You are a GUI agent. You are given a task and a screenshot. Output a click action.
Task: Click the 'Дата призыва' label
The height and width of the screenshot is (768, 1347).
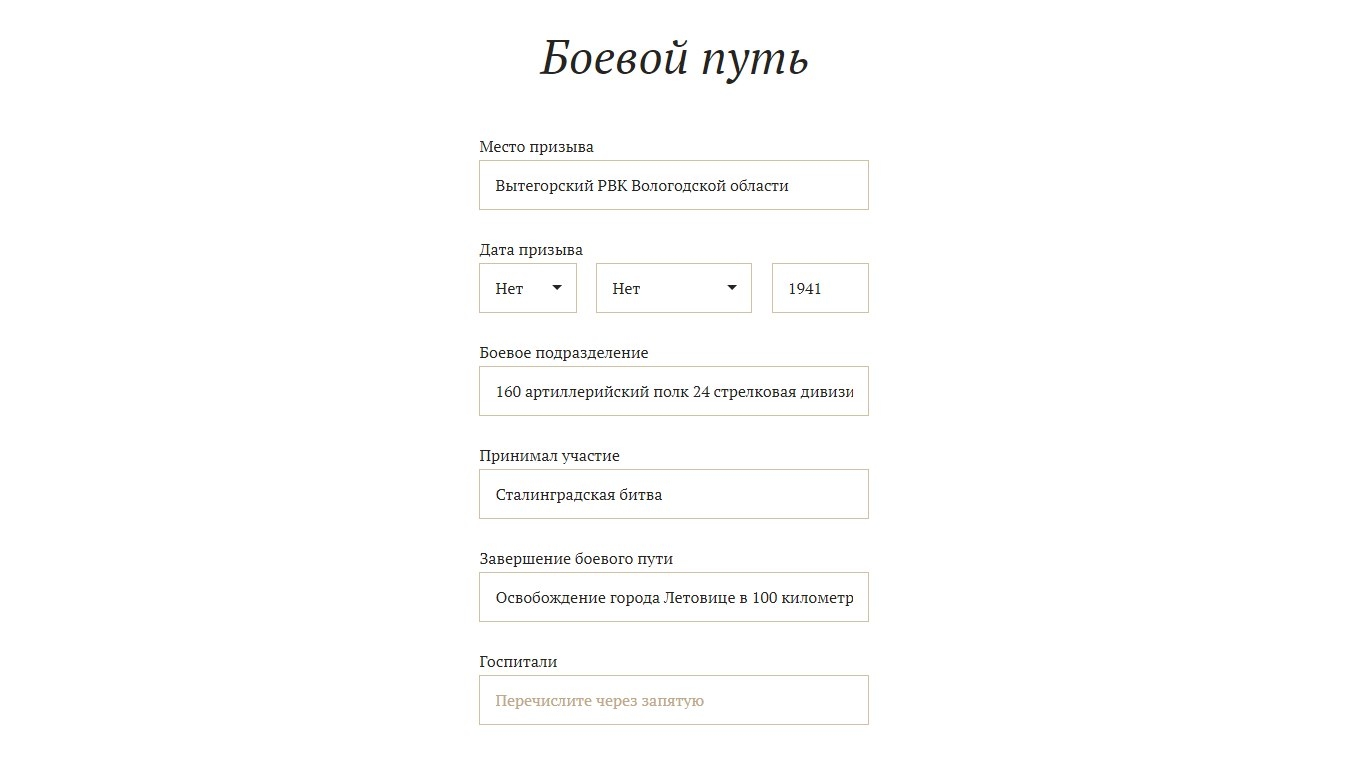click(x=531, y=250)
